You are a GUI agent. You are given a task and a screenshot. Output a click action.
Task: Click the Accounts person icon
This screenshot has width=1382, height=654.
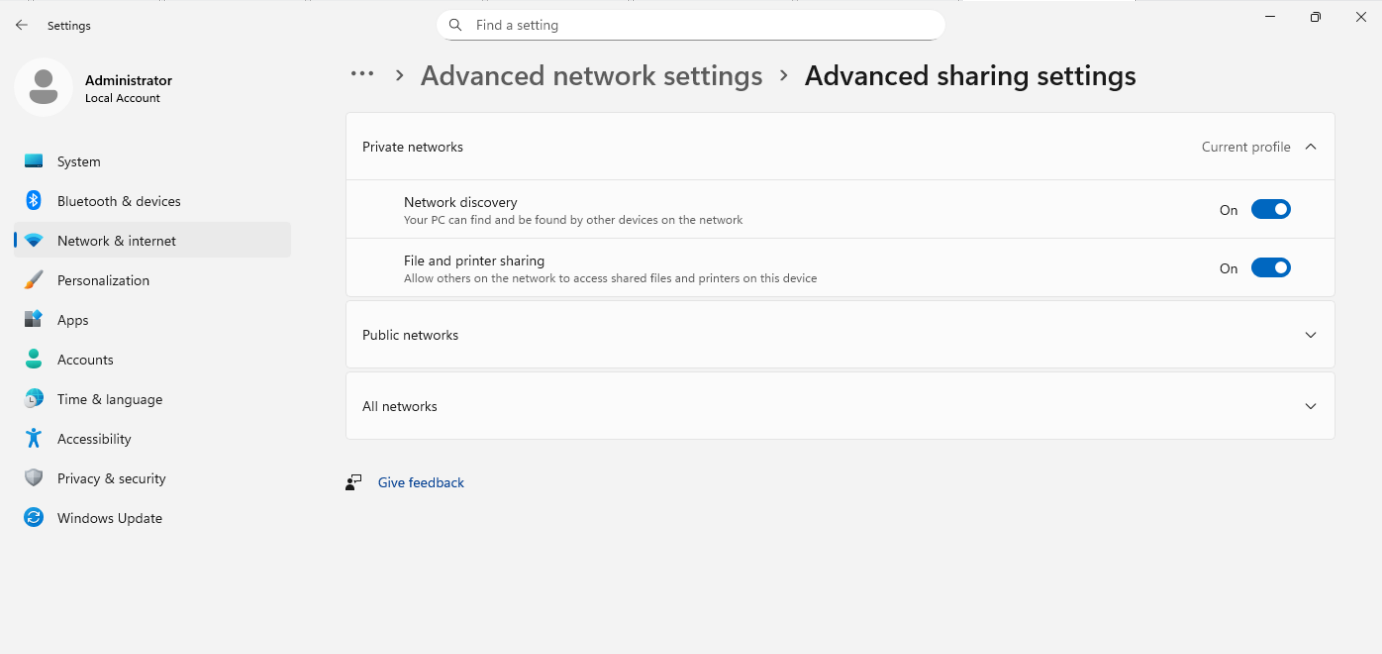click(x=34, y=359)
